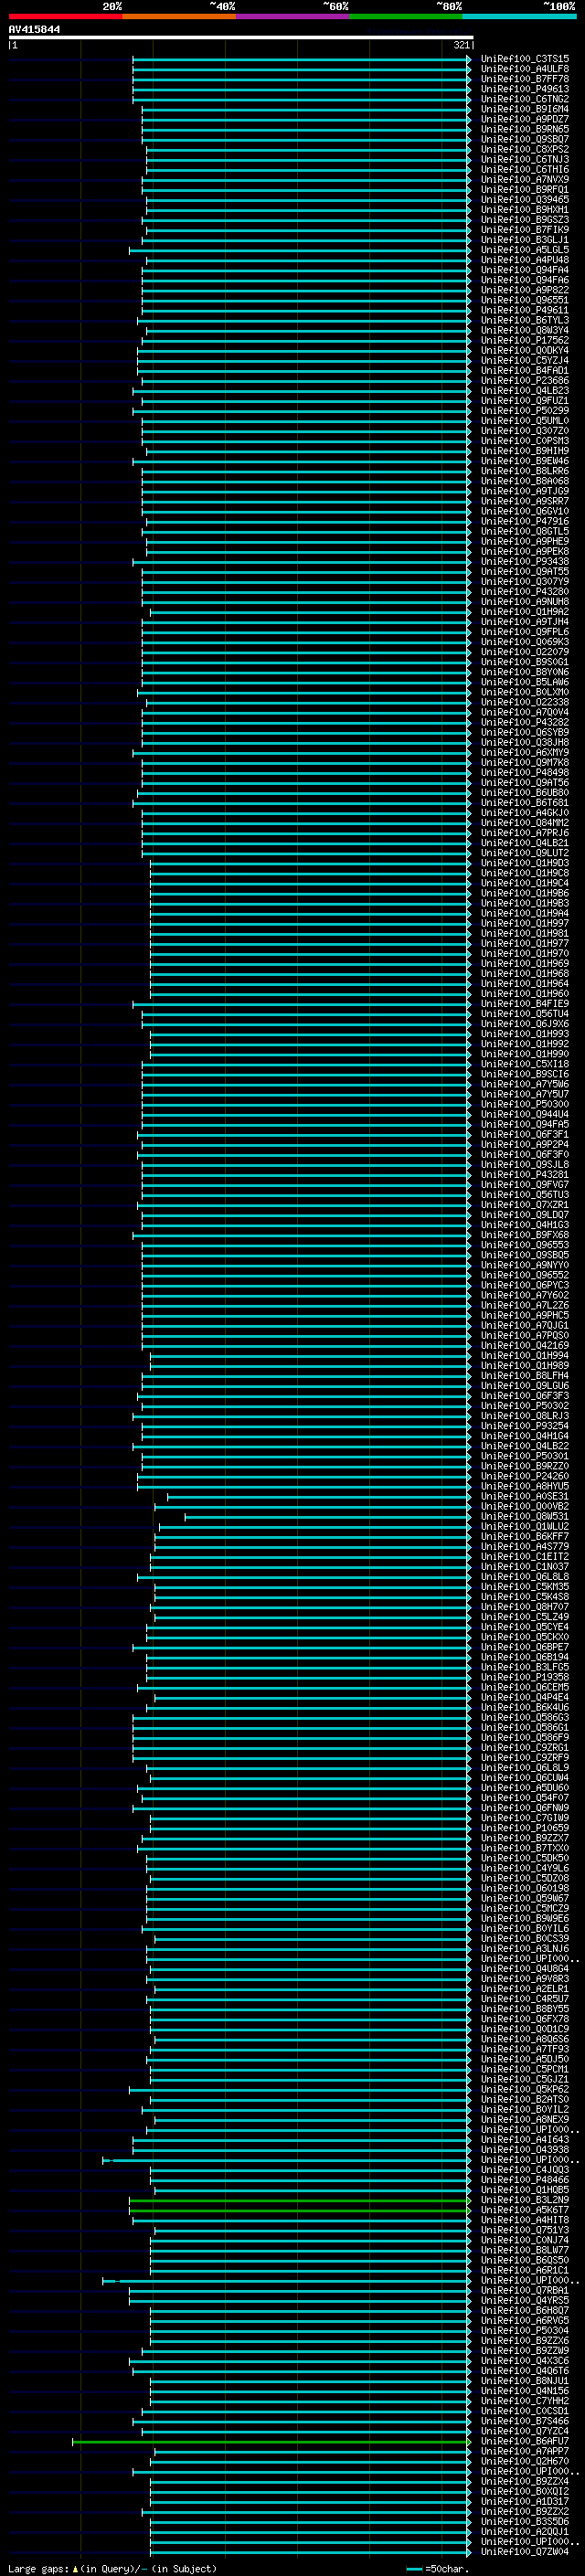Viewport: 585px width, 2576px height.
Task: Click the green alignment bar for UniRef100_B6AFU7
Action: tap(271, 2441)
